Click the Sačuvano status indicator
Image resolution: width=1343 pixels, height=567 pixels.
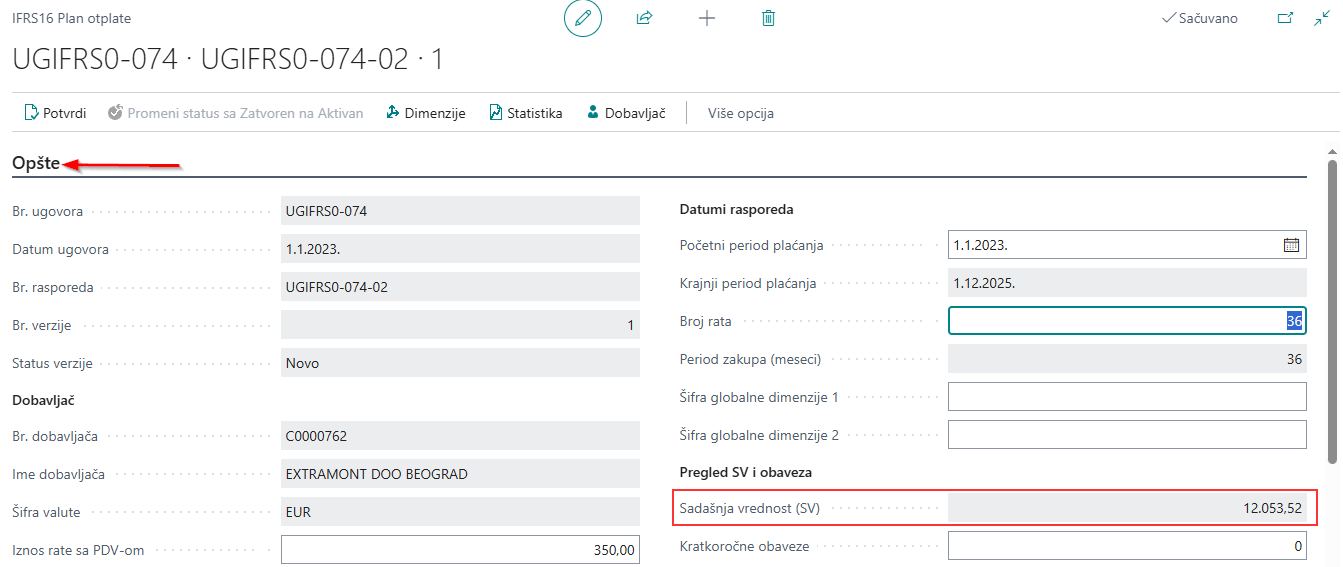(x=1200, y=18)
